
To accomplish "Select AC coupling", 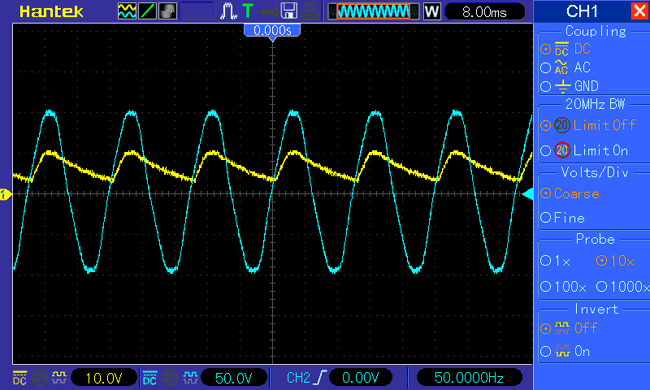I will 566,67.
